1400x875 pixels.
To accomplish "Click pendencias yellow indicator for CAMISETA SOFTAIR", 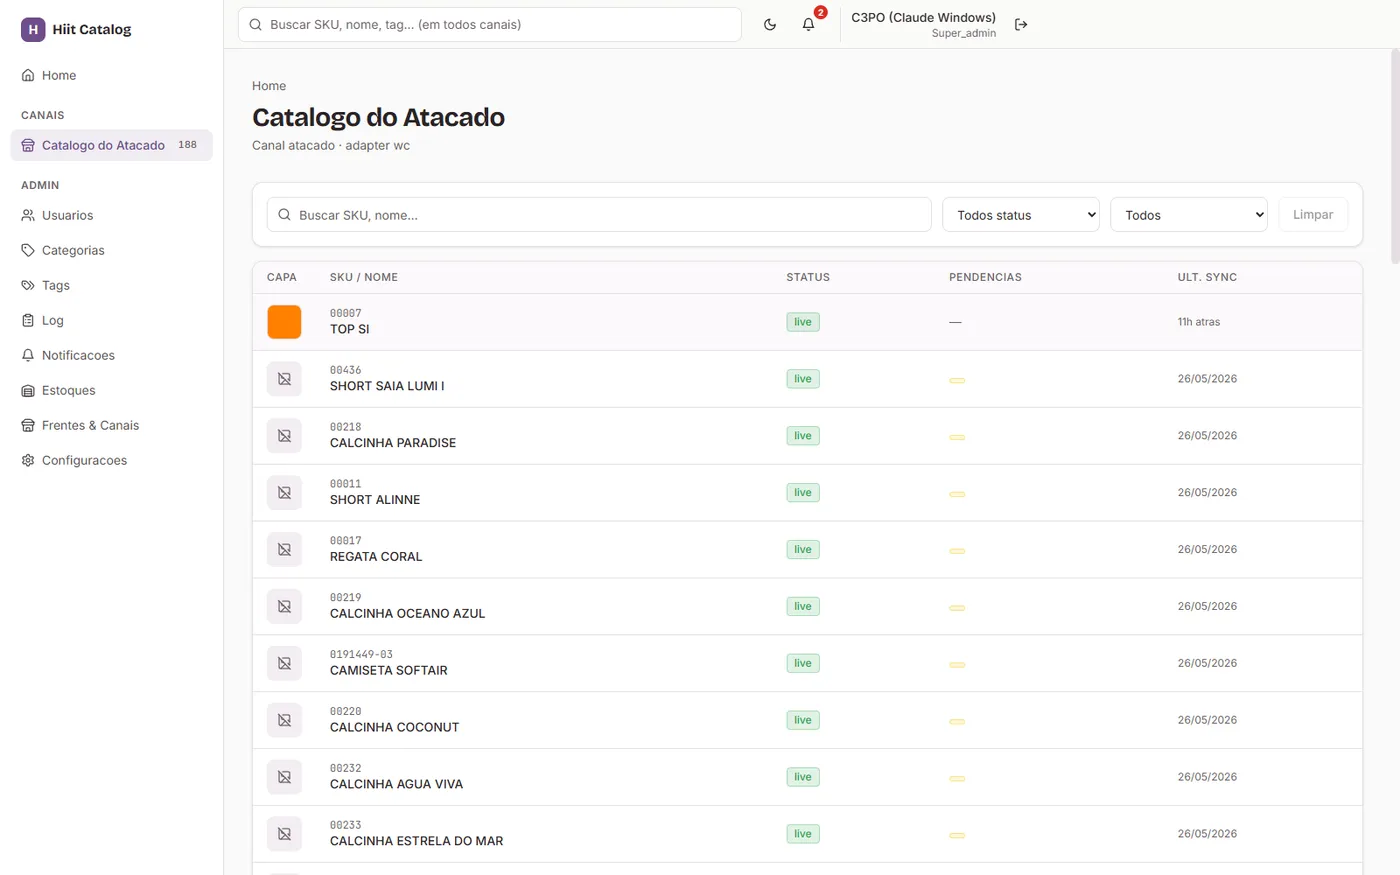I will (x=957, y=665).
